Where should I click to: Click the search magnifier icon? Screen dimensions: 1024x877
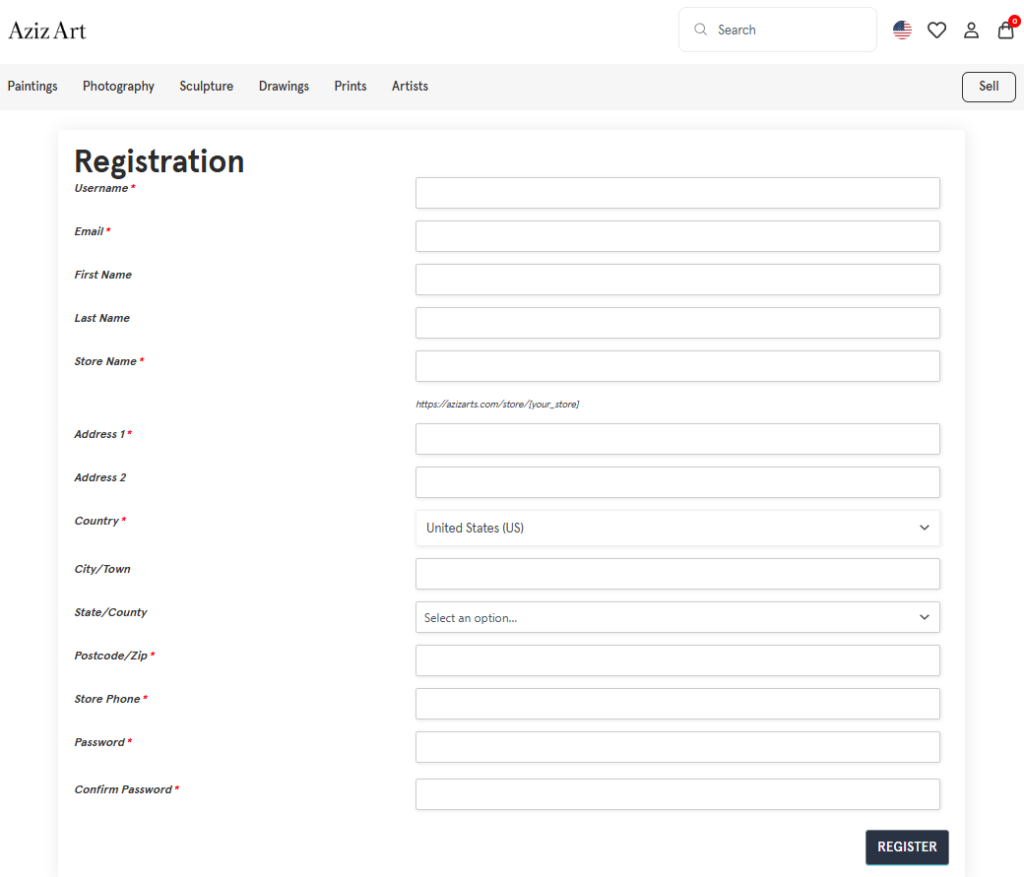point(700,30)
